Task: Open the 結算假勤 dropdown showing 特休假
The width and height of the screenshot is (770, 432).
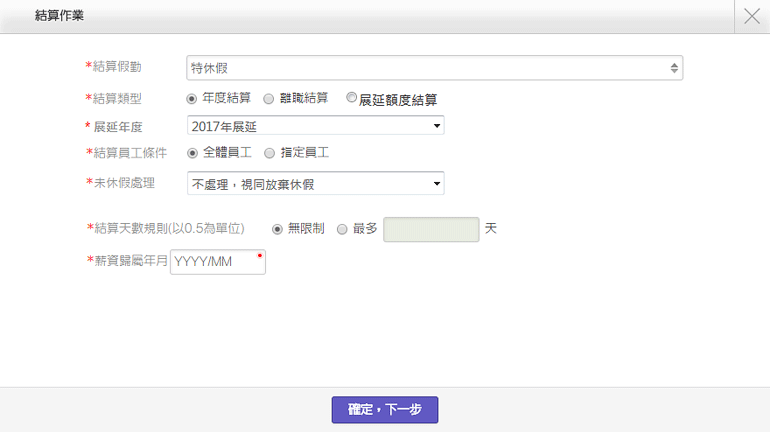Action: [434, 68]
